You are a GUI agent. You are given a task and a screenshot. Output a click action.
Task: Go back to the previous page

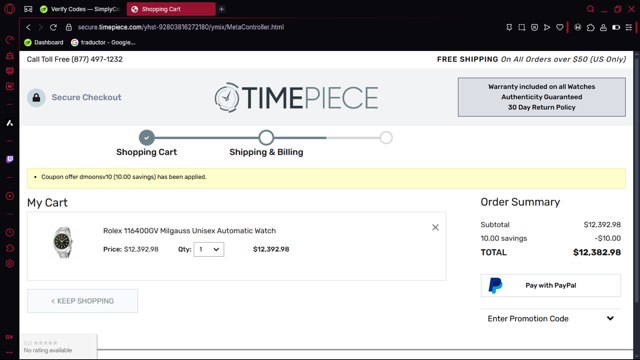tap(28, 27)
